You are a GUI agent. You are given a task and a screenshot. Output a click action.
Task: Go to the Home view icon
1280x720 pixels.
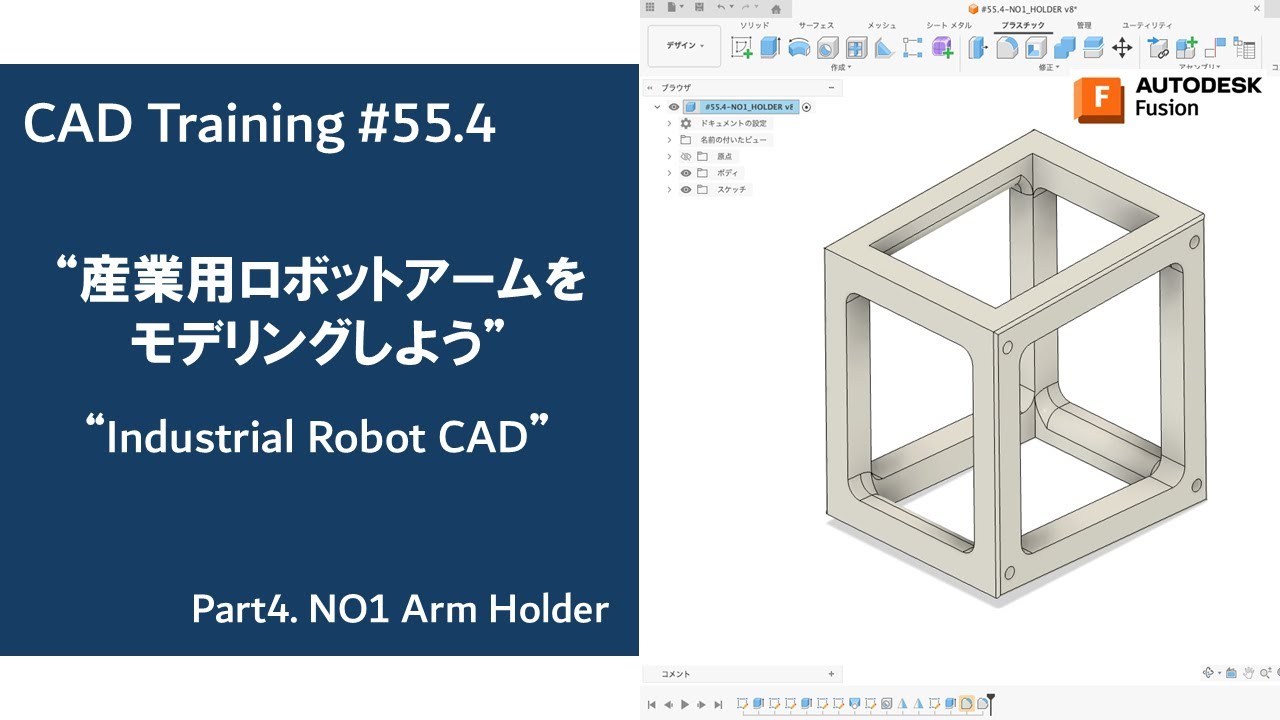click(x=776, y=9)
